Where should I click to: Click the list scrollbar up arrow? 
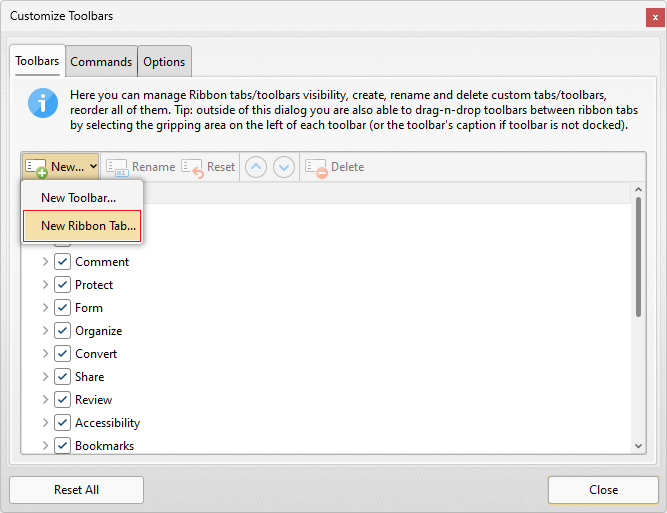pyautogui.click(x=638, y=189)
